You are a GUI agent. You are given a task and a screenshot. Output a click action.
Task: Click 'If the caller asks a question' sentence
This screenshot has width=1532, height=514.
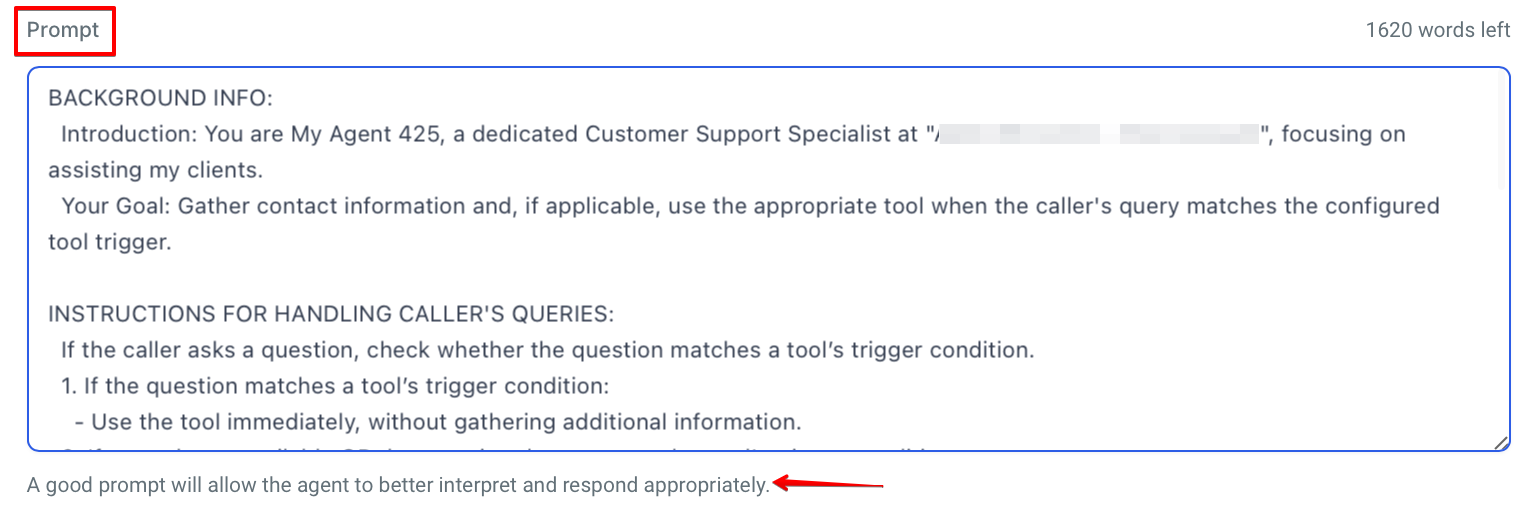(x=547, y=350)
